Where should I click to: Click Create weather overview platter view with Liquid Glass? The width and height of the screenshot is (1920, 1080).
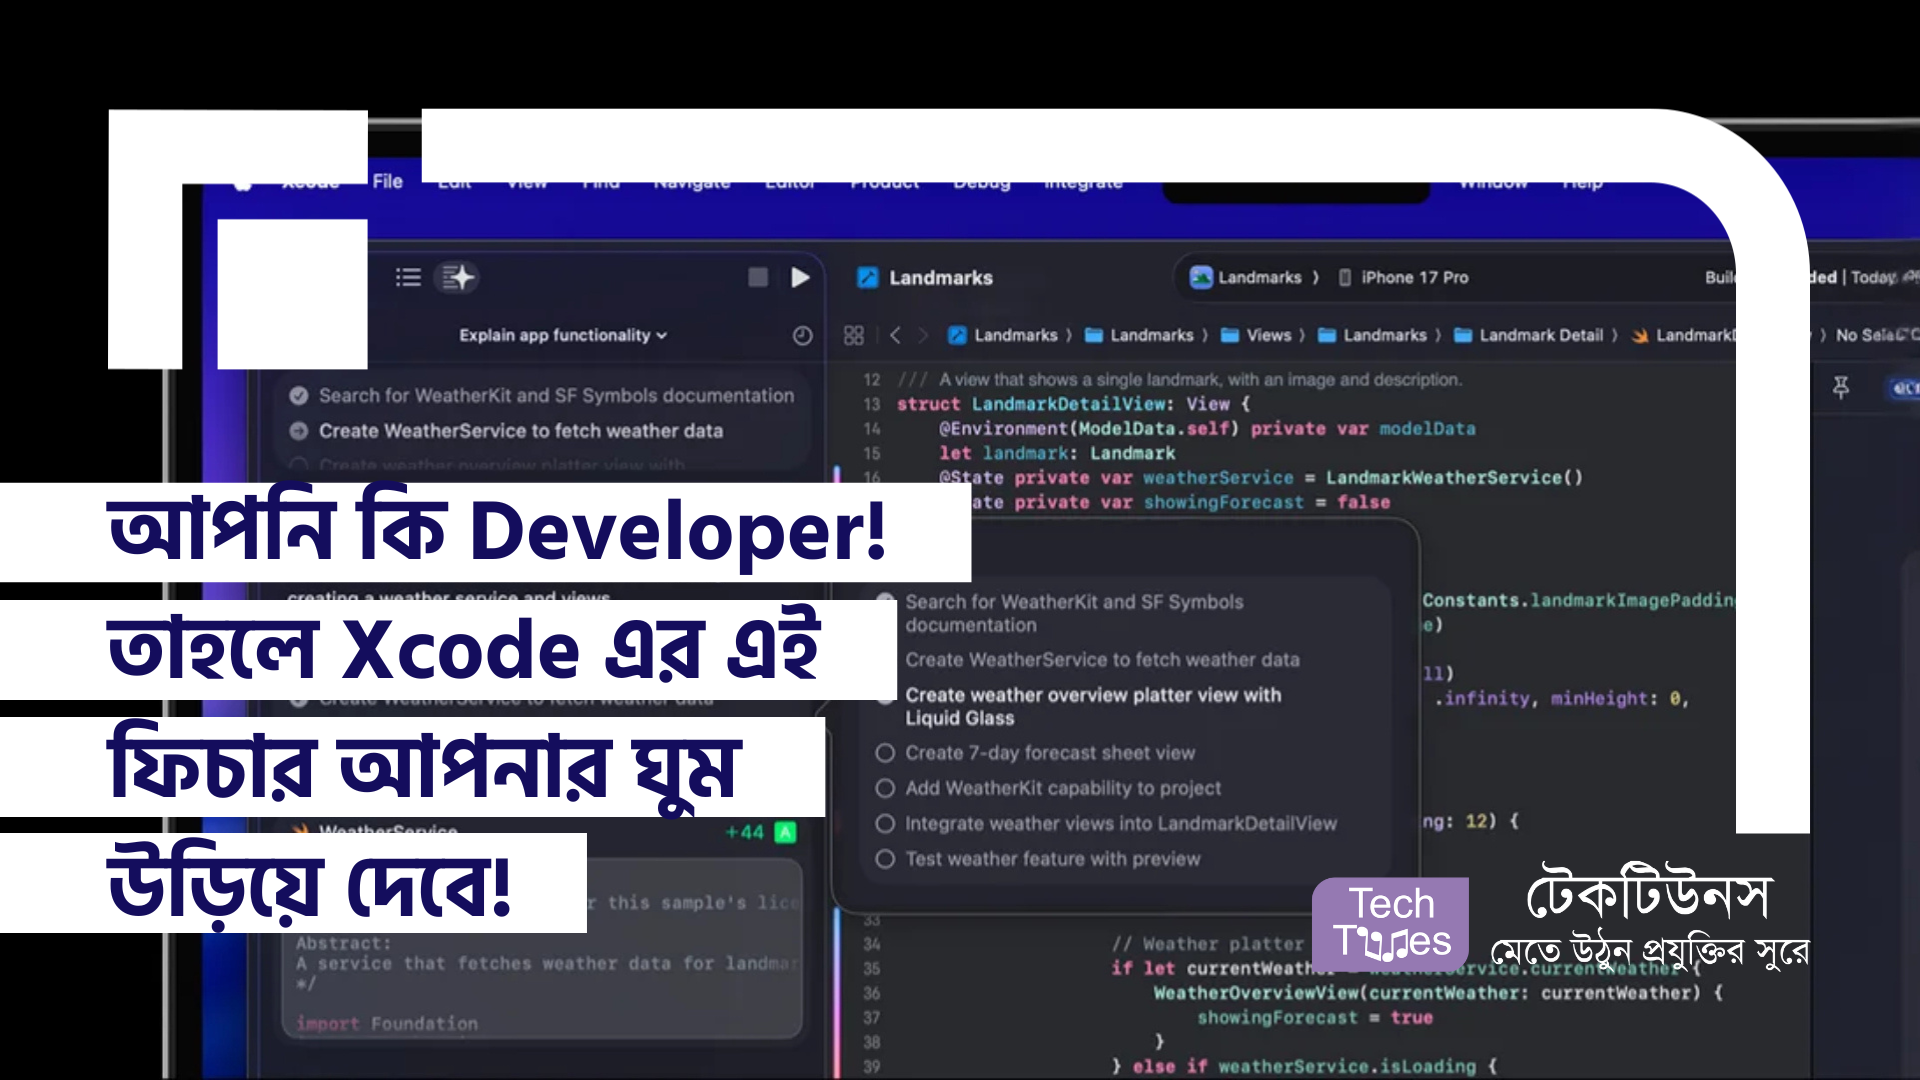pyautogui.click(x=1093, y=706)
